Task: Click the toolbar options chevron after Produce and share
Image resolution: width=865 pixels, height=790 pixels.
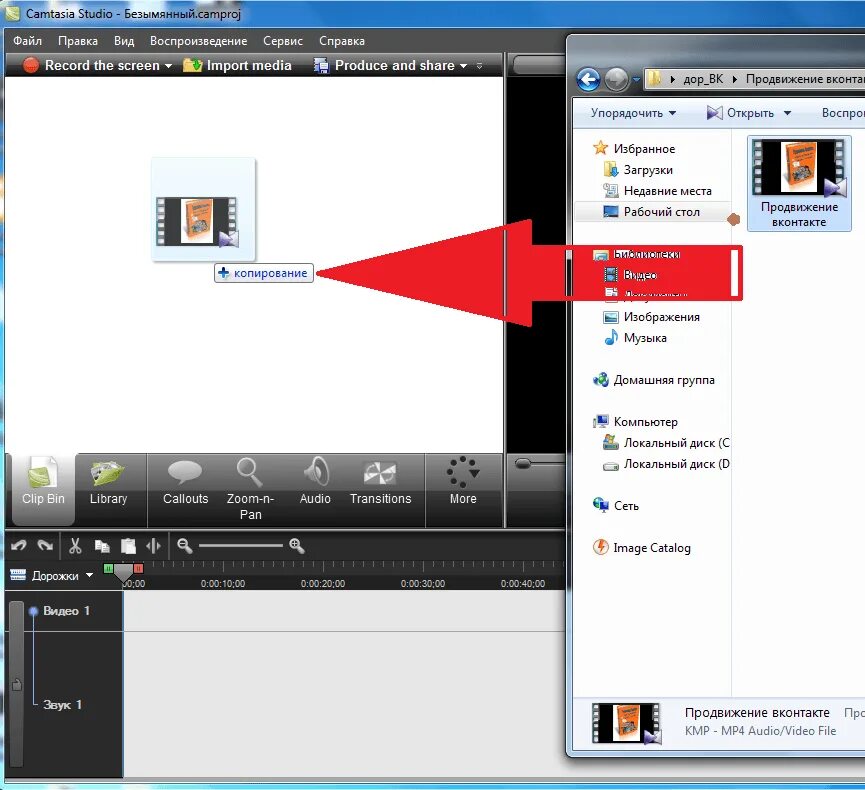Action: point(479,66)
